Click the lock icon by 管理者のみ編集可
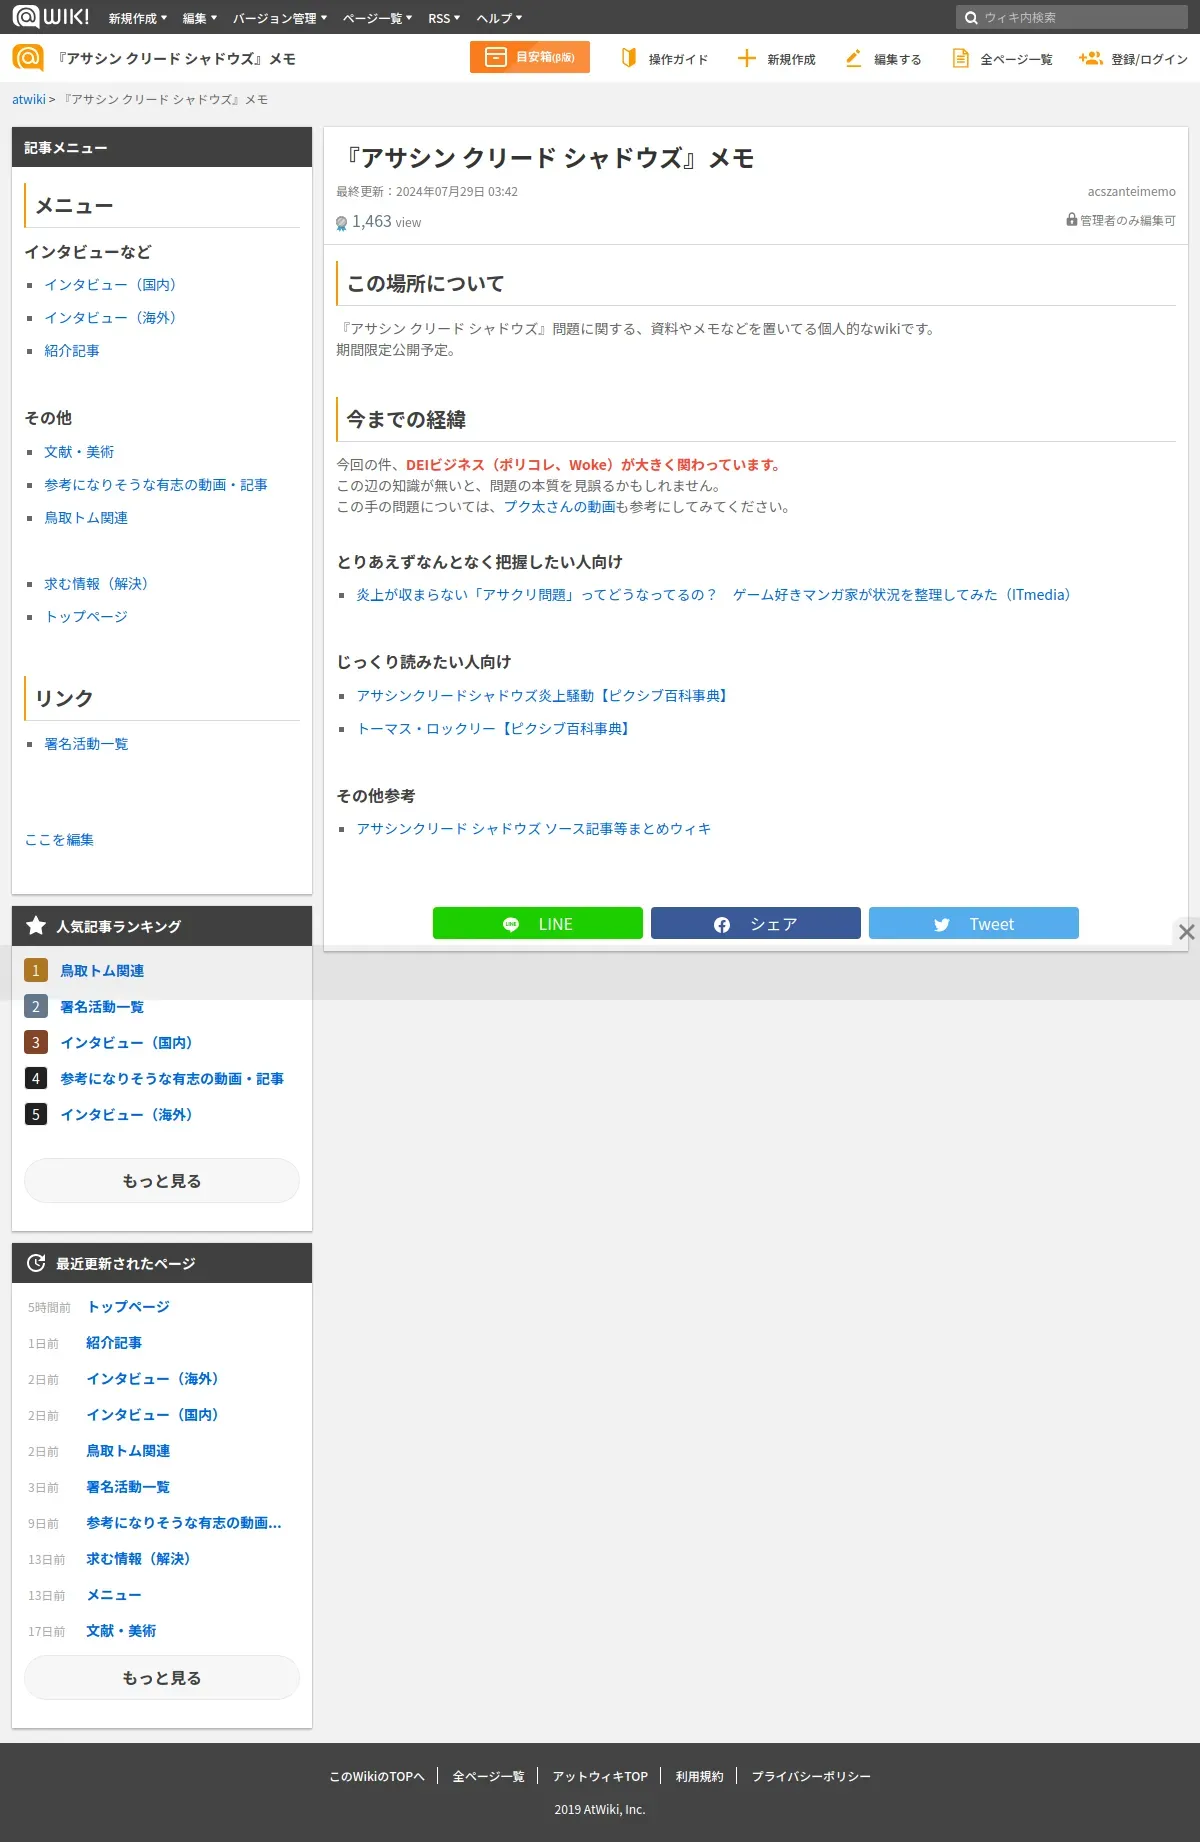Screen dimensions: 1200x1842 [1071, 220]
